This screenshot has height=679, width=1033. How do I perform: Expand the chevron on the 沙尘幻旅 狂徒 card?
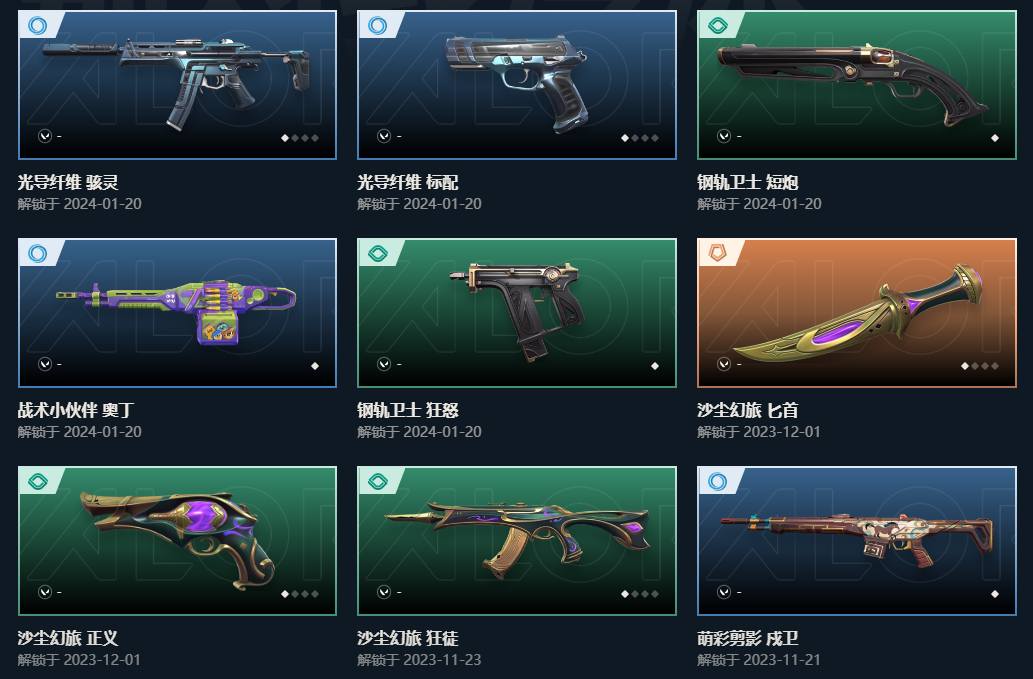[x=384, y=592]
